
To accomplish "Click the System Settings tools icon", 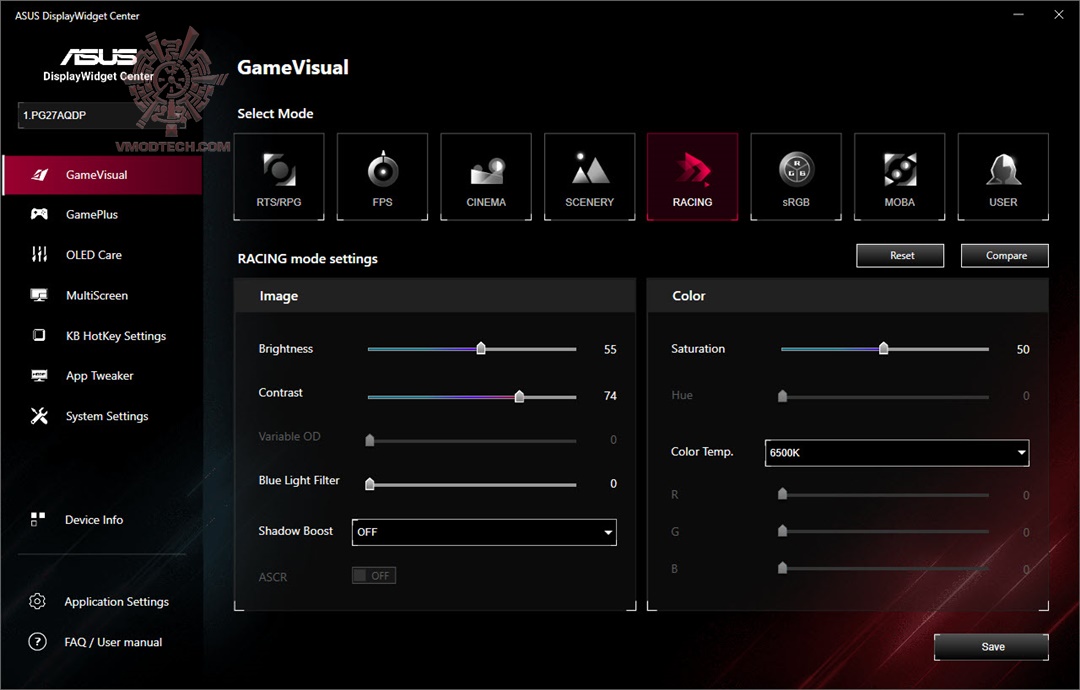I will (x=39, y=416).
